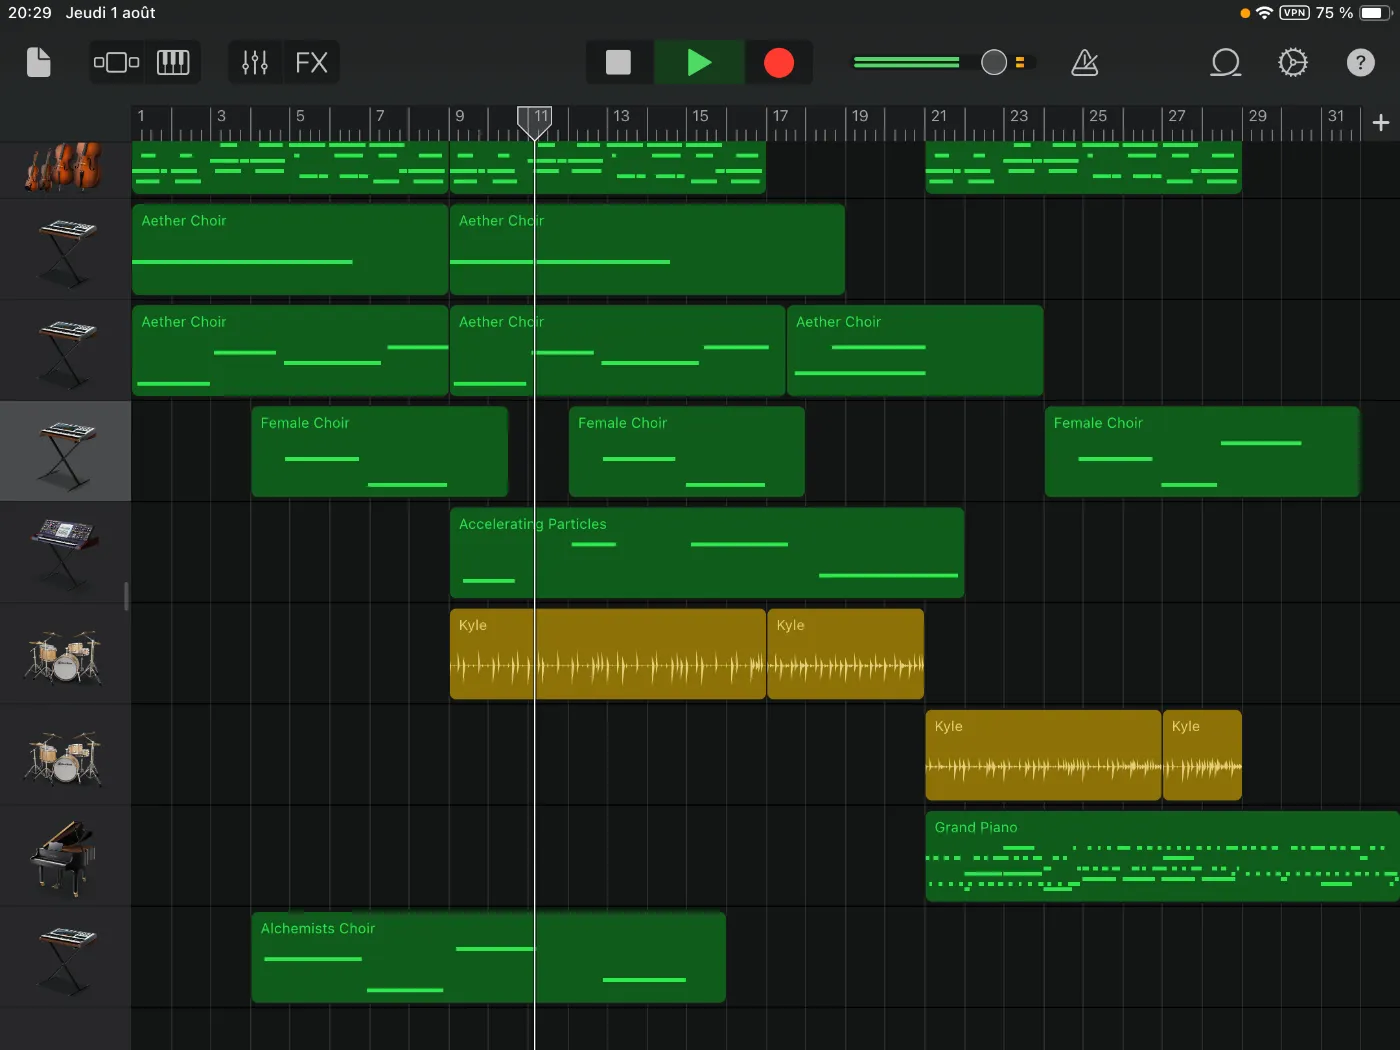Select the strings instrument track header
The height and width of the screenshot is (1050, 1400).
click(x=65, y=167)
